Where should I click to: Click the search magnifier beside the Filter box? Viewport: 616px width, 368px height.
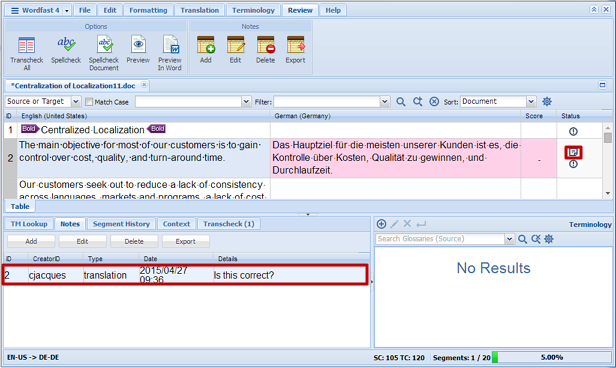pos(400,102)
